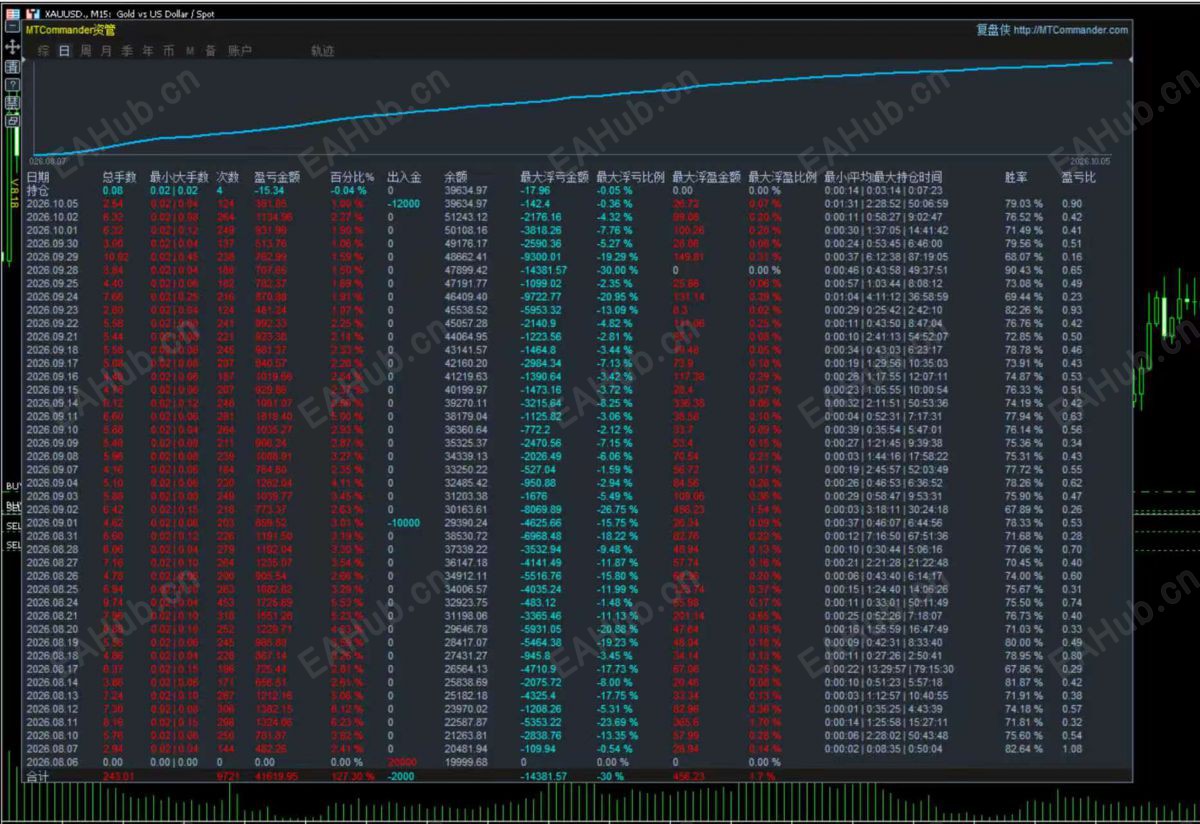Click the 盈亏比 column header
The width and height of the screenshot is (1200, 824).
pos(1079,177)
